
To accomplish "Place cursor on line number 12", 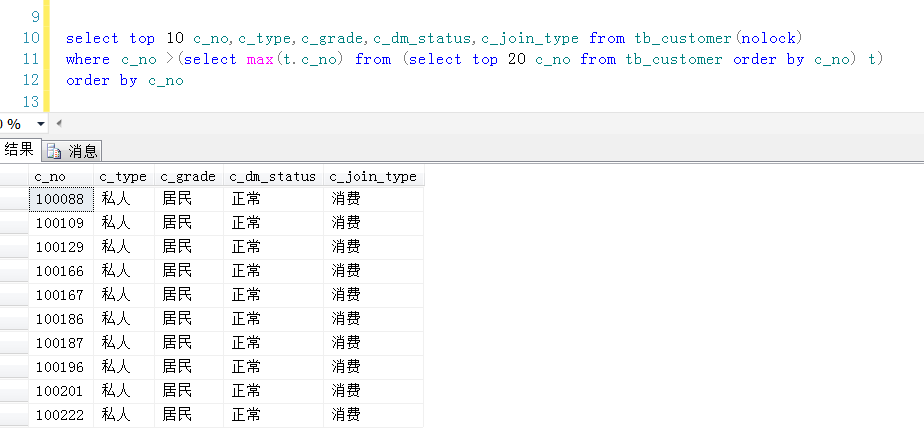I will tap(31, 80).
